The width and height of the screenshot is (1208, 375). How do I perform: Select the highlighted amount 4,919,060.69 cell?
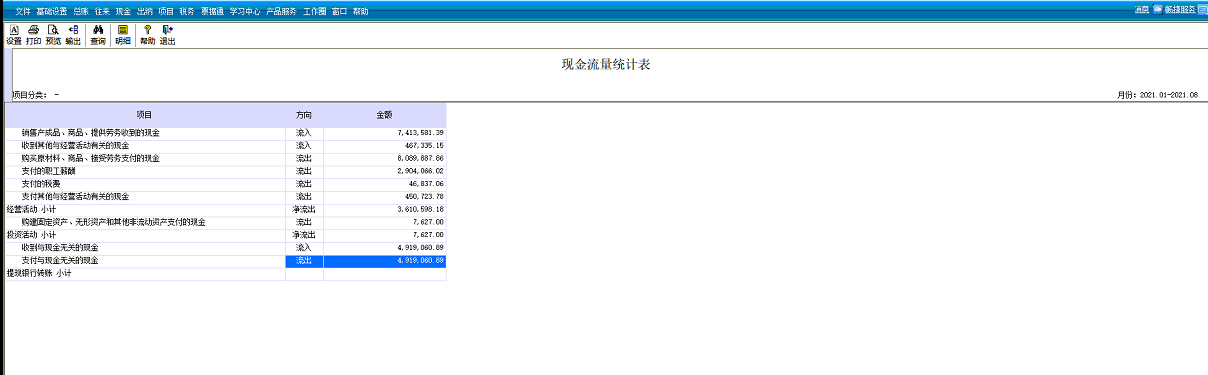385,261
